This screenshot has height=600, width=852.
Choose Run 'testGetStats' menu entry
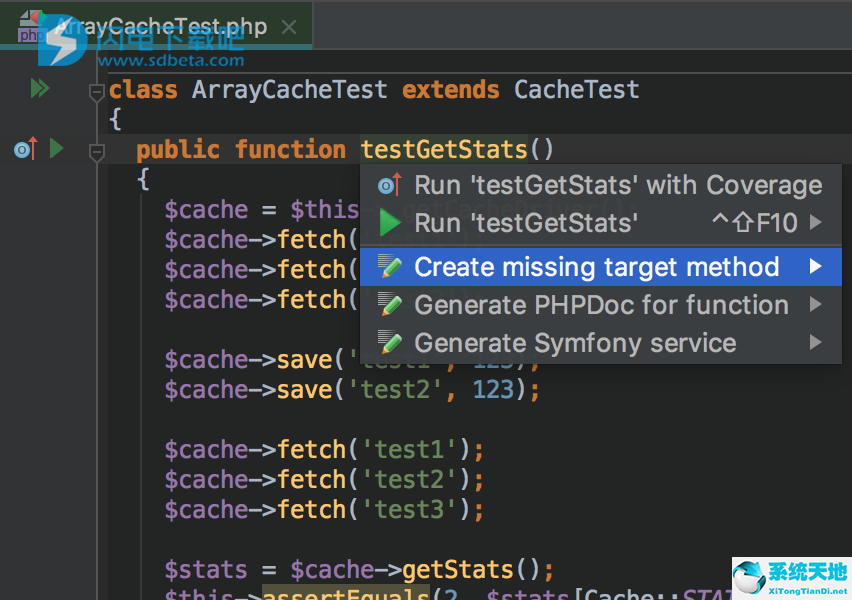point(600,223)
